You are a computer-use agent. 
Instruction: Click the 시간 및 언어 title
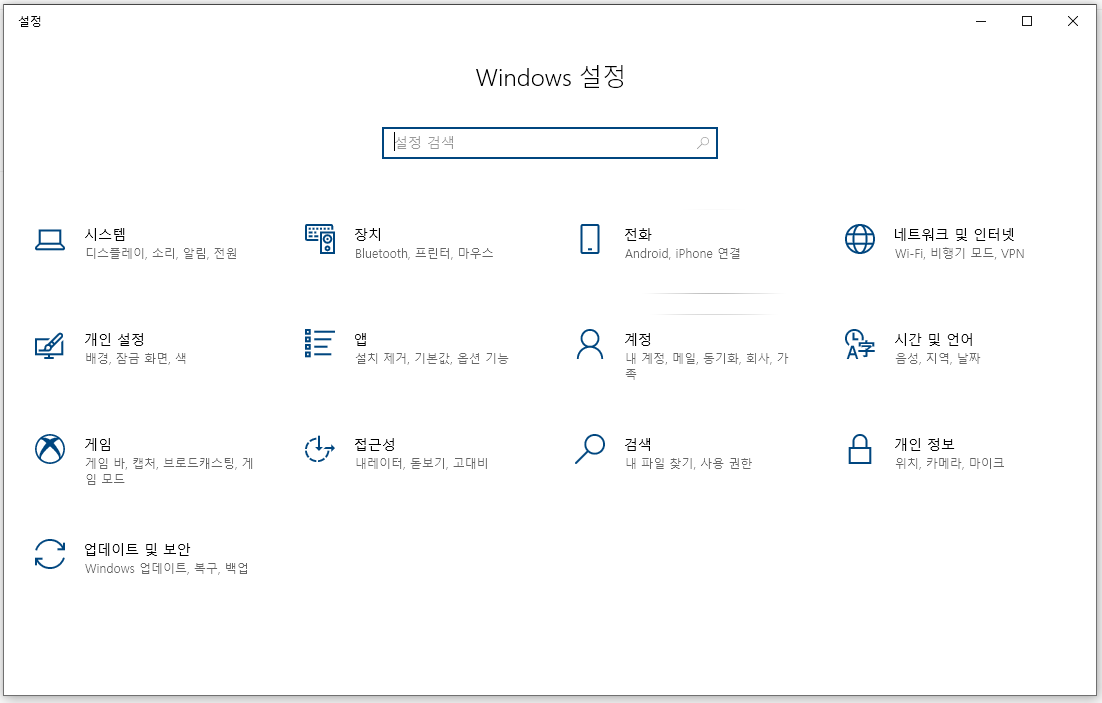(933, 339)
